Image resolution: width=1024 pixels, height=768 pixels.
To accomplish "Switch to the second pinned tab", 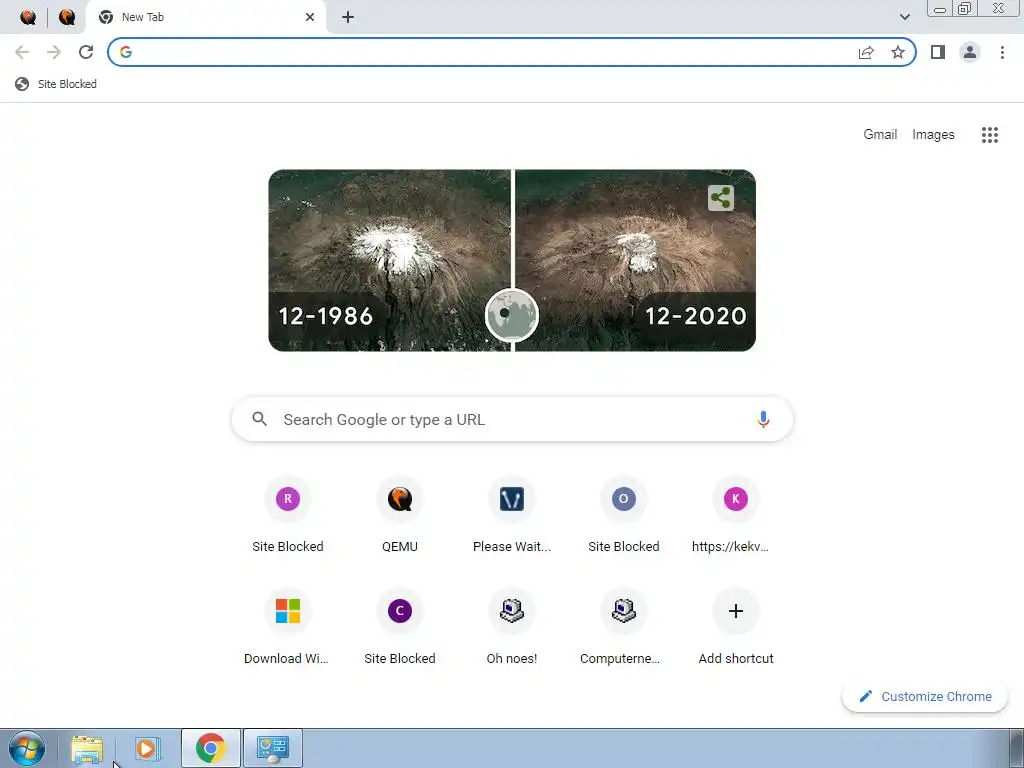I will click(x=67, y=17).
